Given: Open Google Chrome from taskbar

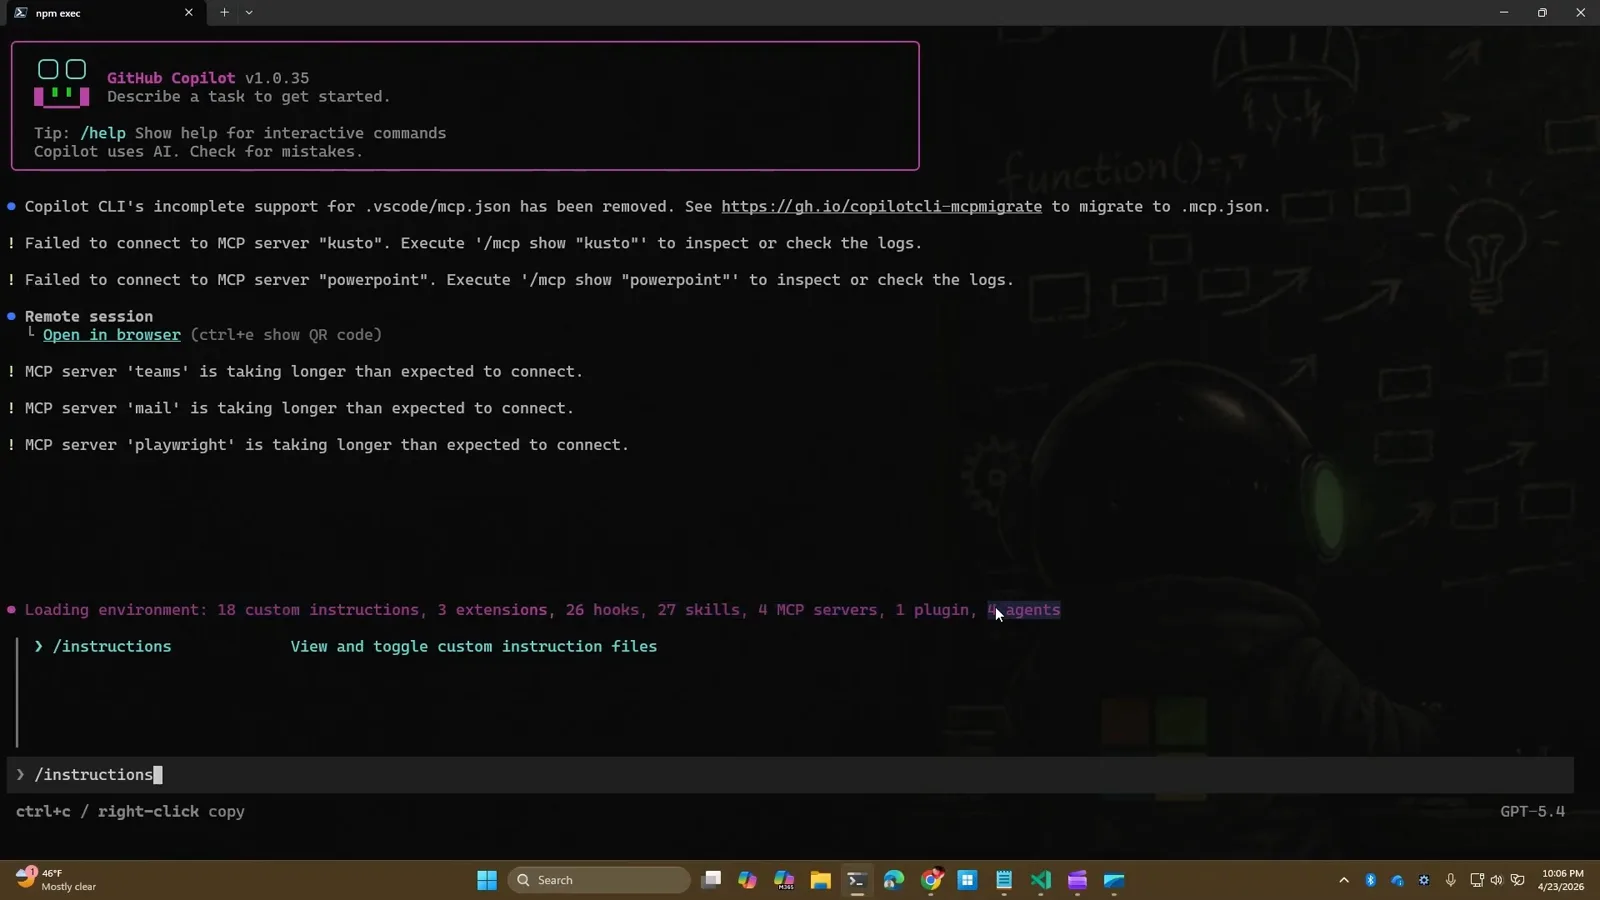Looking at the screenshot, I should pos(931,880).
